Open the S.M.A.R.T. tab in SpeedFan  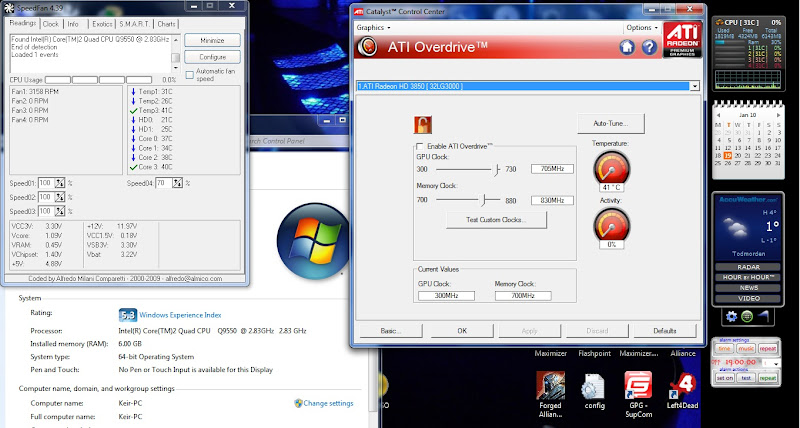[134, 24]
